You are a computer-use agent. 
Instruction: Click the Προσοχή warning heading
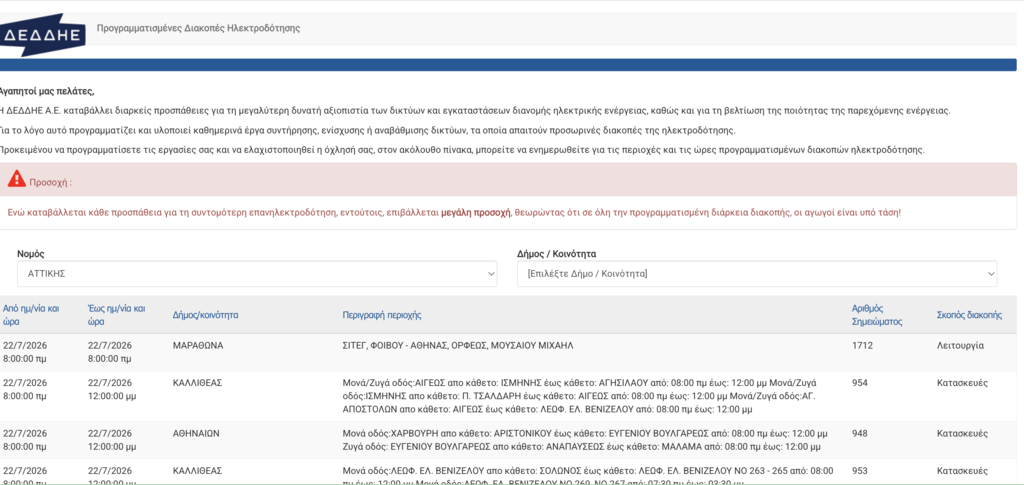(50, 183)
